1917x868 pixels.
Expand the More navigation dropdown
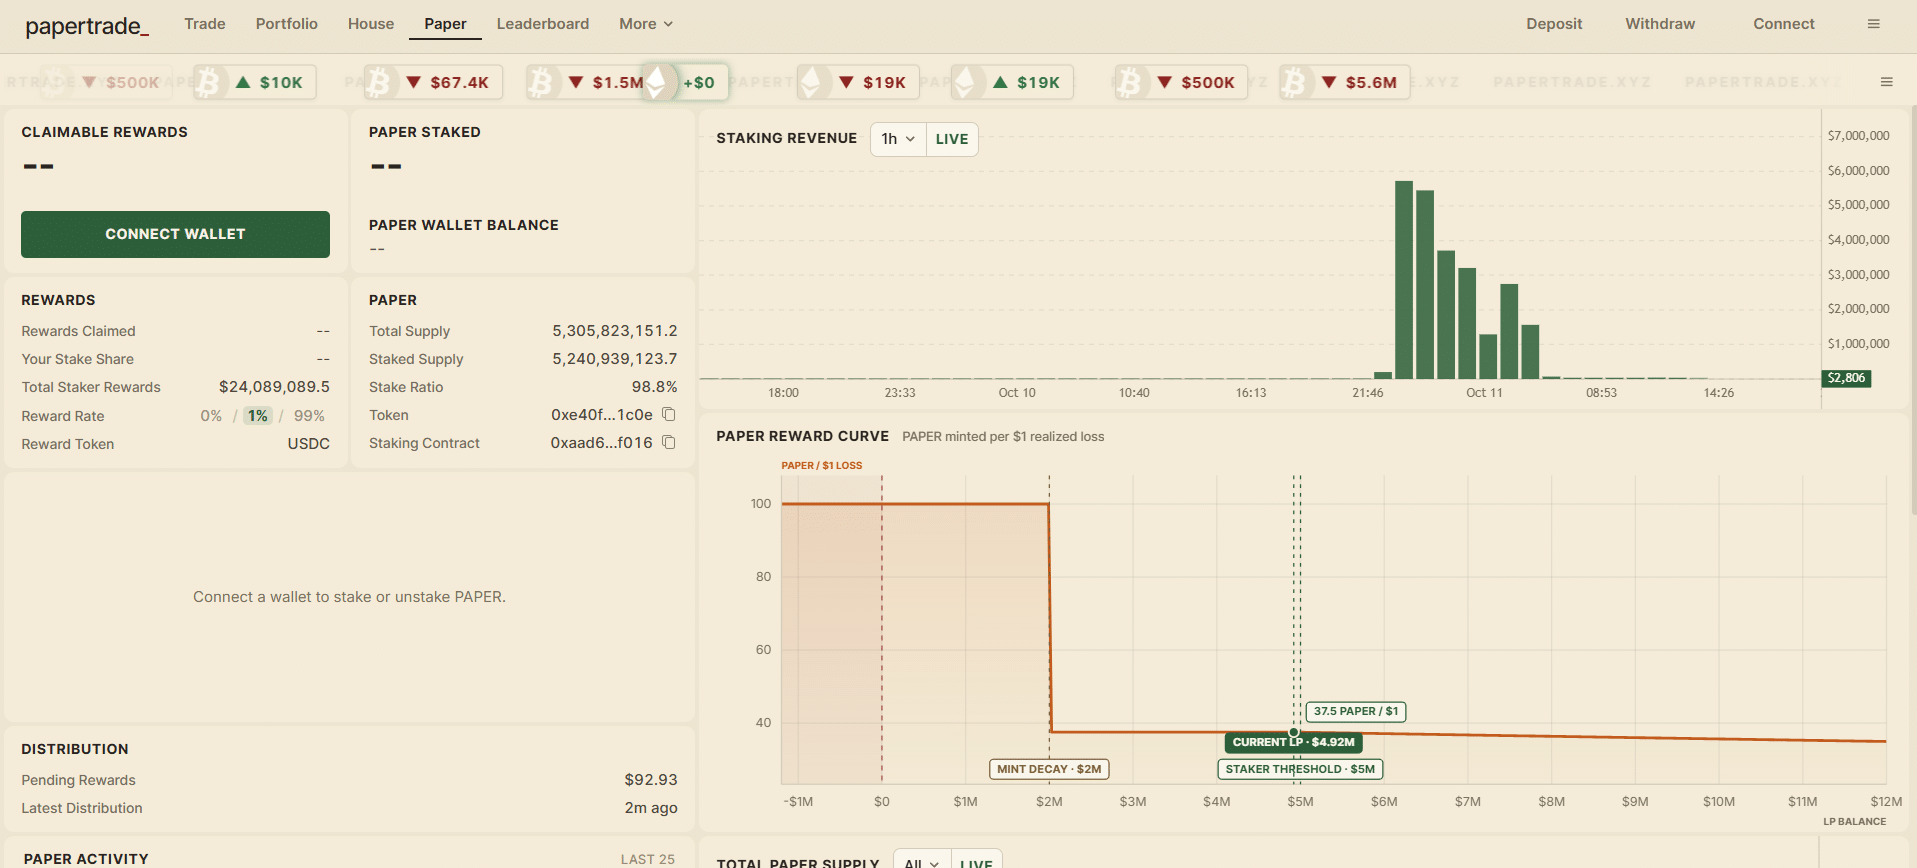(x=646, y=24)
